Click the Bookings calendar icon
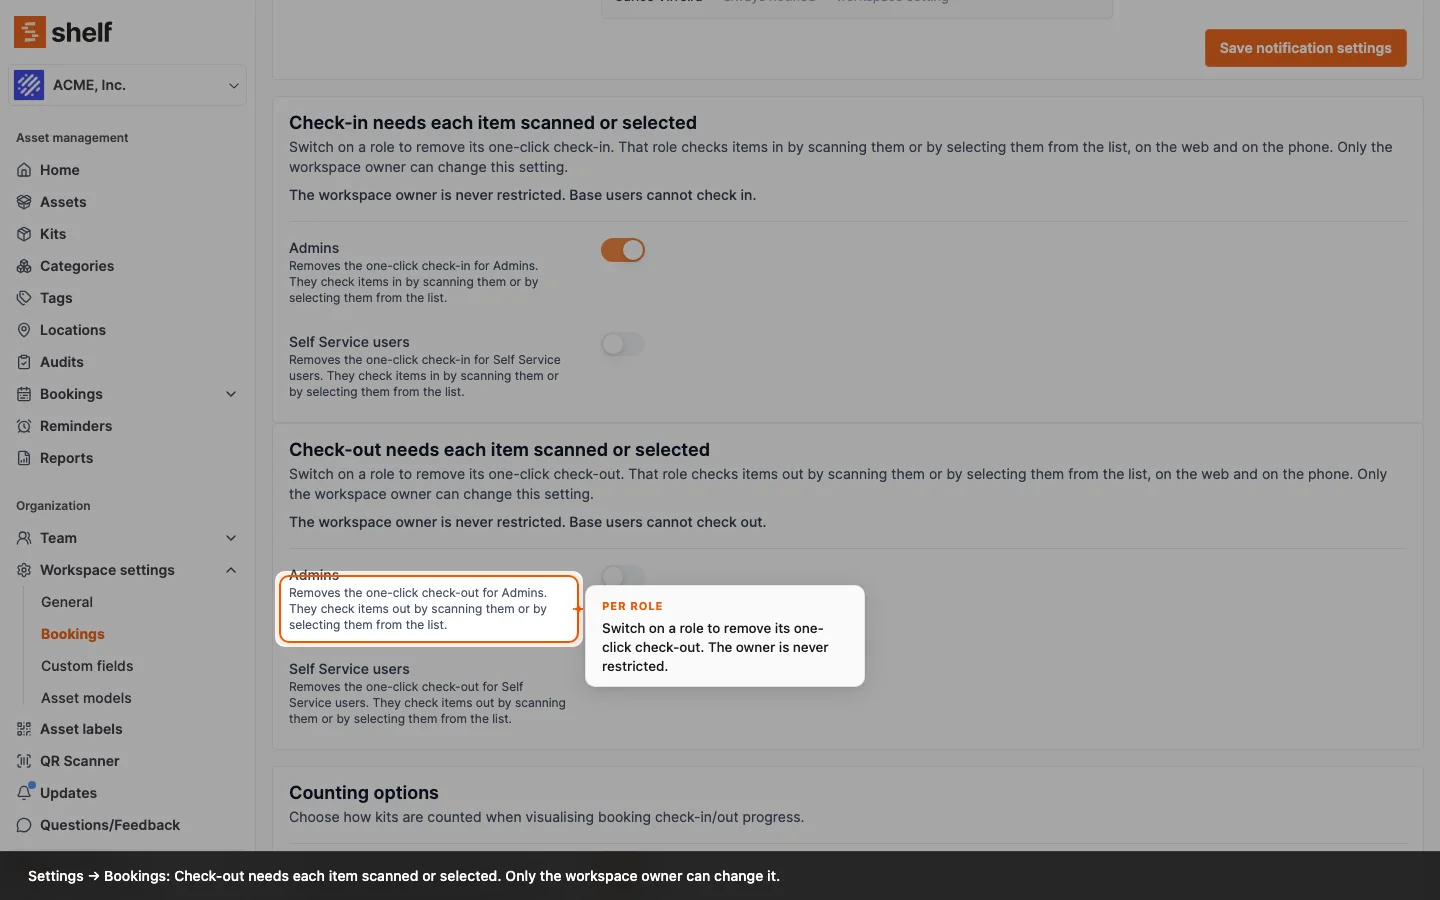Viewport: 1440px width, 900px height. click(x=24, y=394)
